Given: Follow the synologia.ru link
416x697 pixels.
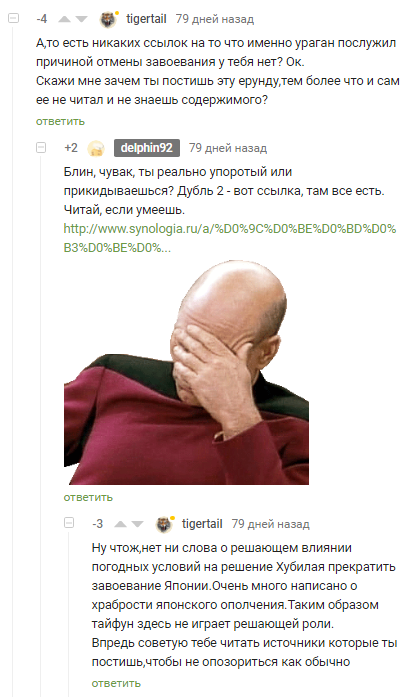Looking at the screenshot, I should click(230, 238).
